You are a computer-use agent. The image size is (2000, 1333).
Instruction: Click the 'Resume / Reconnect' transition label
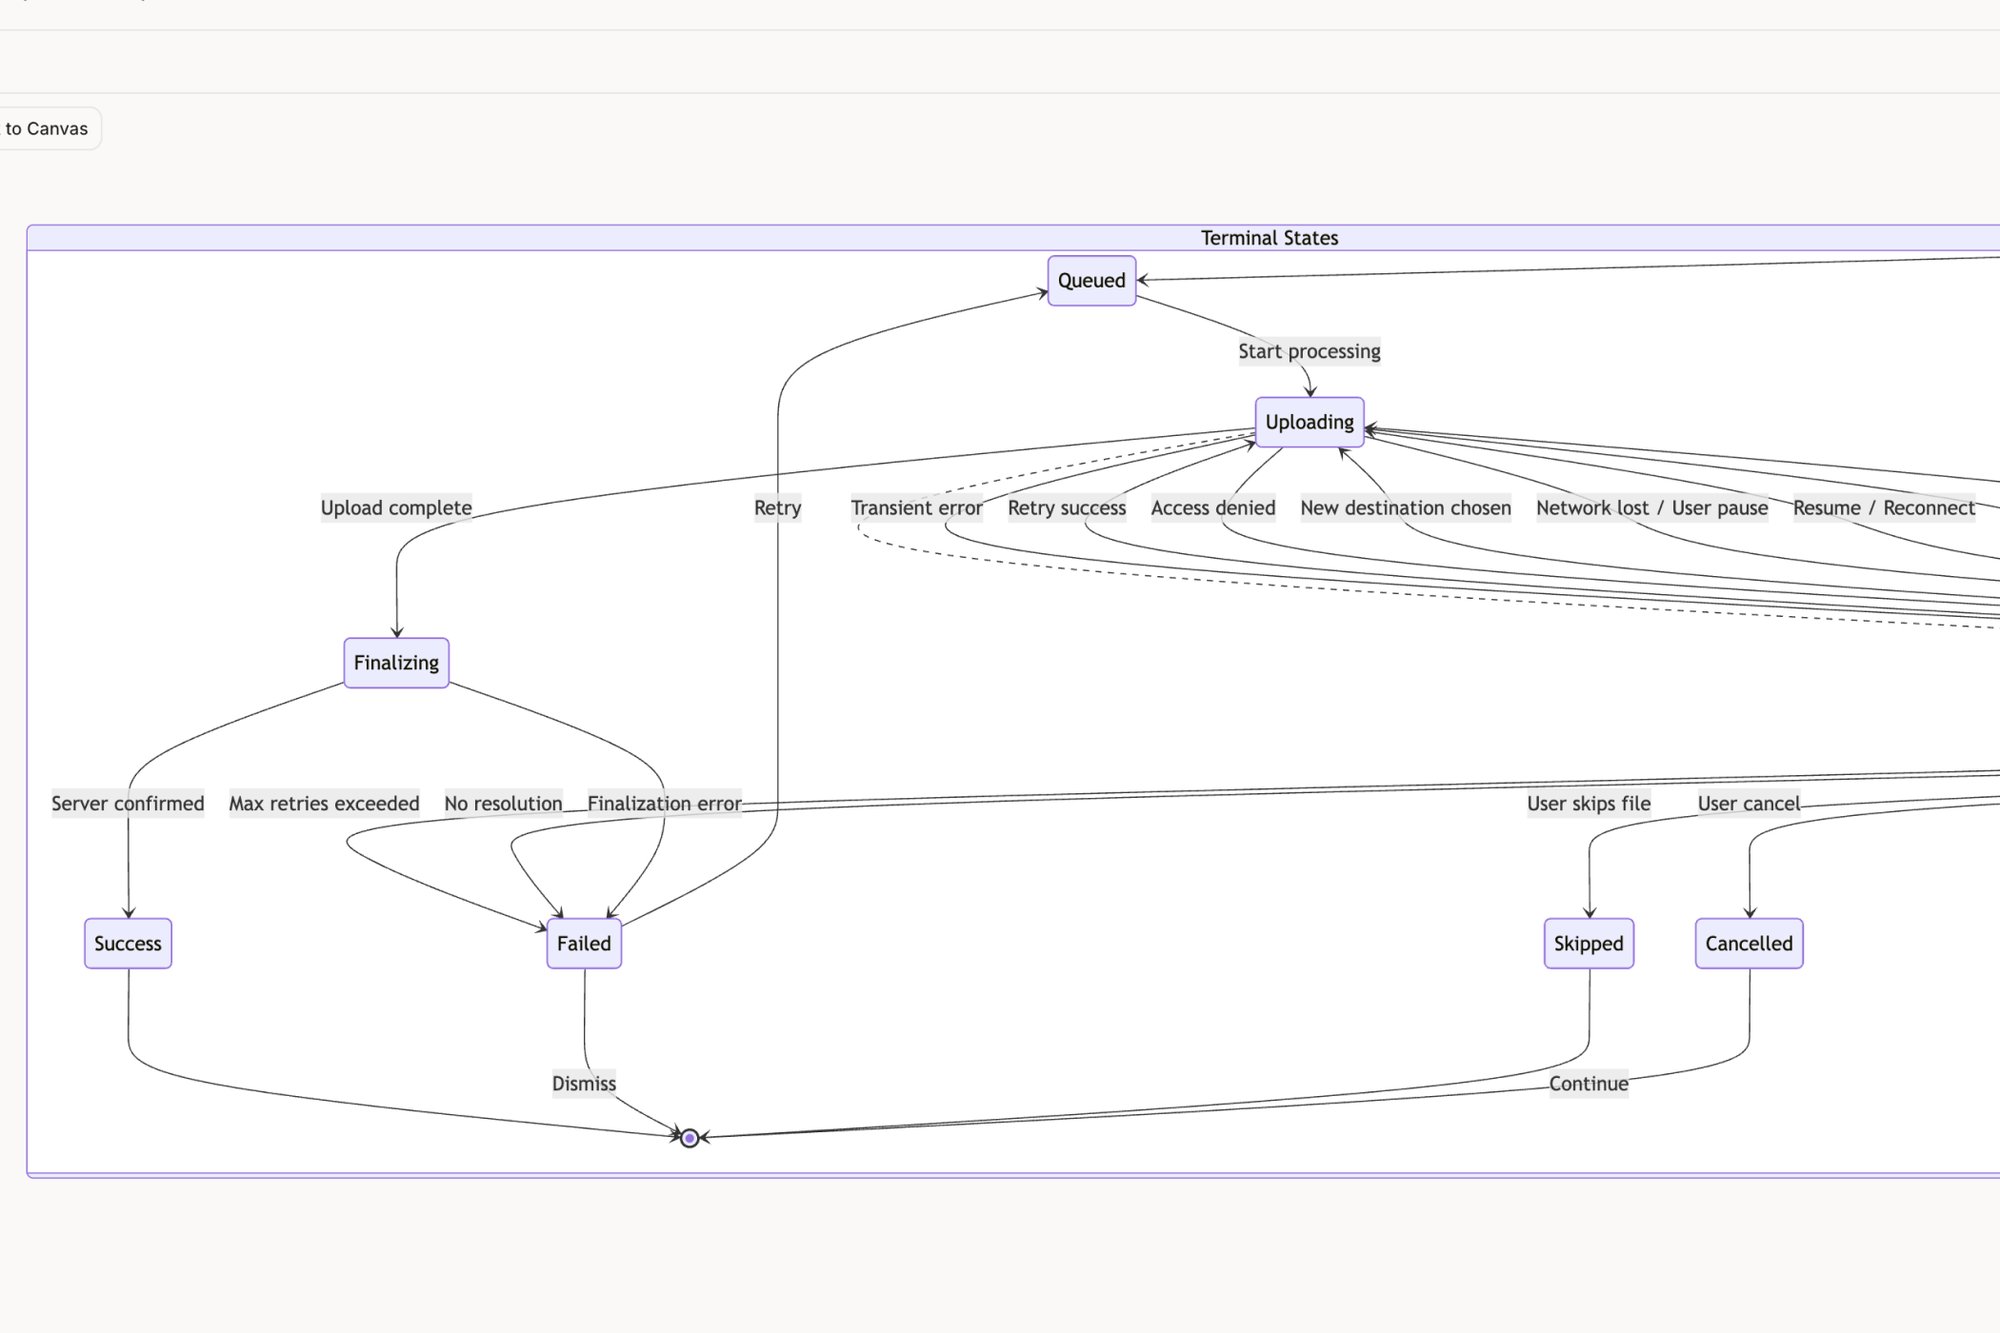pos(1884,508)
